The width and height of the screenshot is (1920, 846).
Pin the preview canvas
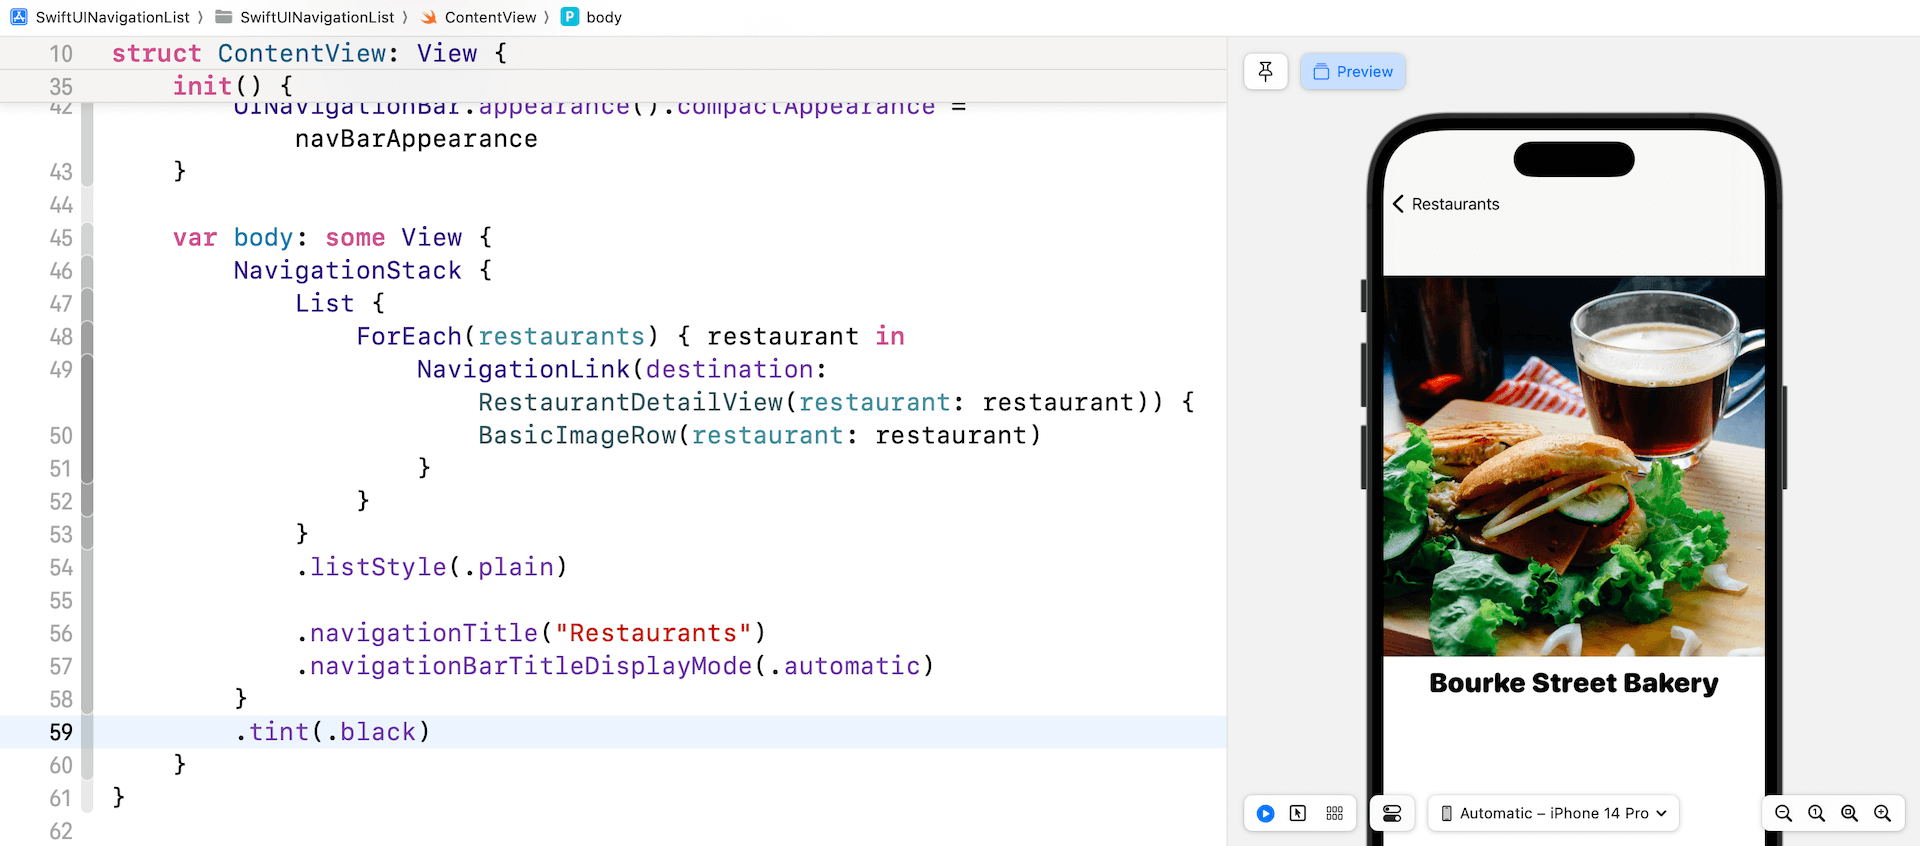click(1265, 72)
